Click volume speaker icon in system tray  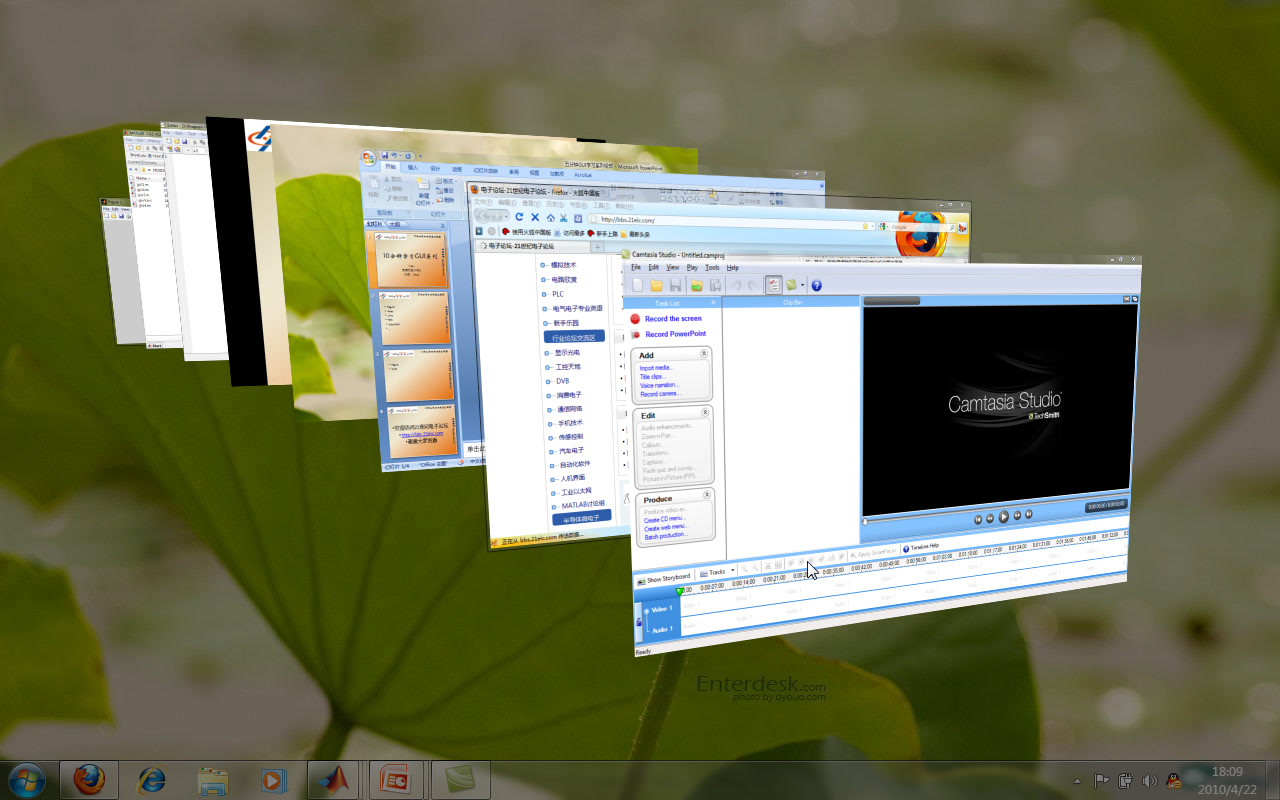click(x=1149, y=780)
